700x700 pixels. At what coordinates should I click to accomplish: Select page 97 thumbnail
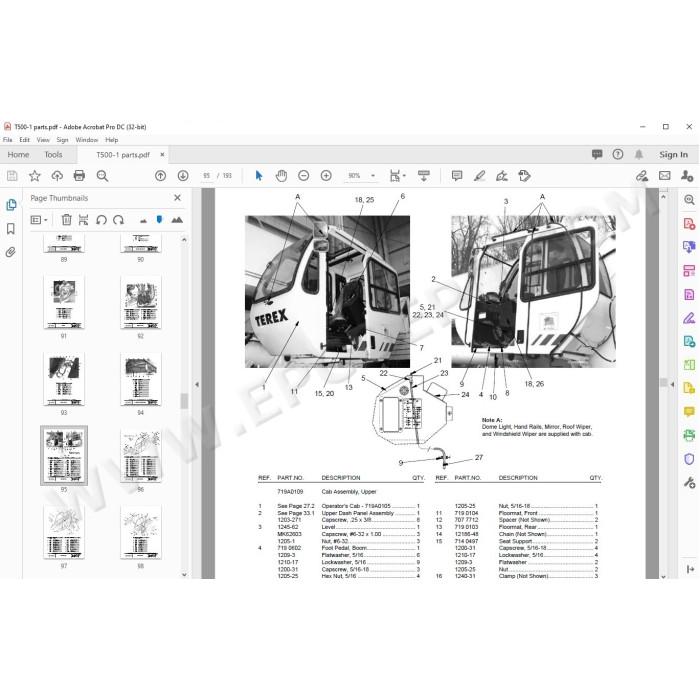pos(64,532)
